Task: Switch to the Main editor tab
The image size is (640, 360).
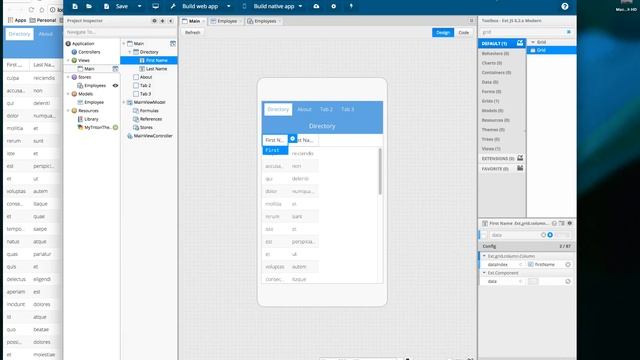Action: pos(194,21)
